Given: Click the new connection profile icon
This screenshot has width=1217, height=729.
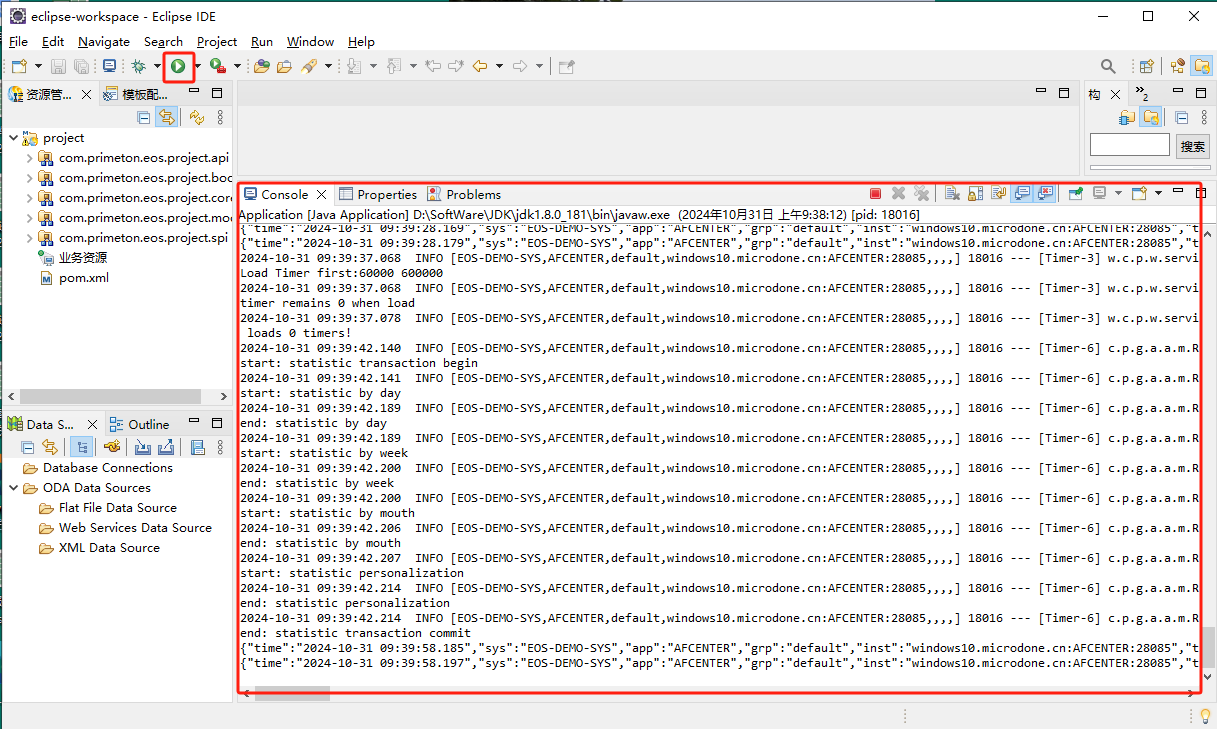Looking at the screenshot, I should pos(112,447).
